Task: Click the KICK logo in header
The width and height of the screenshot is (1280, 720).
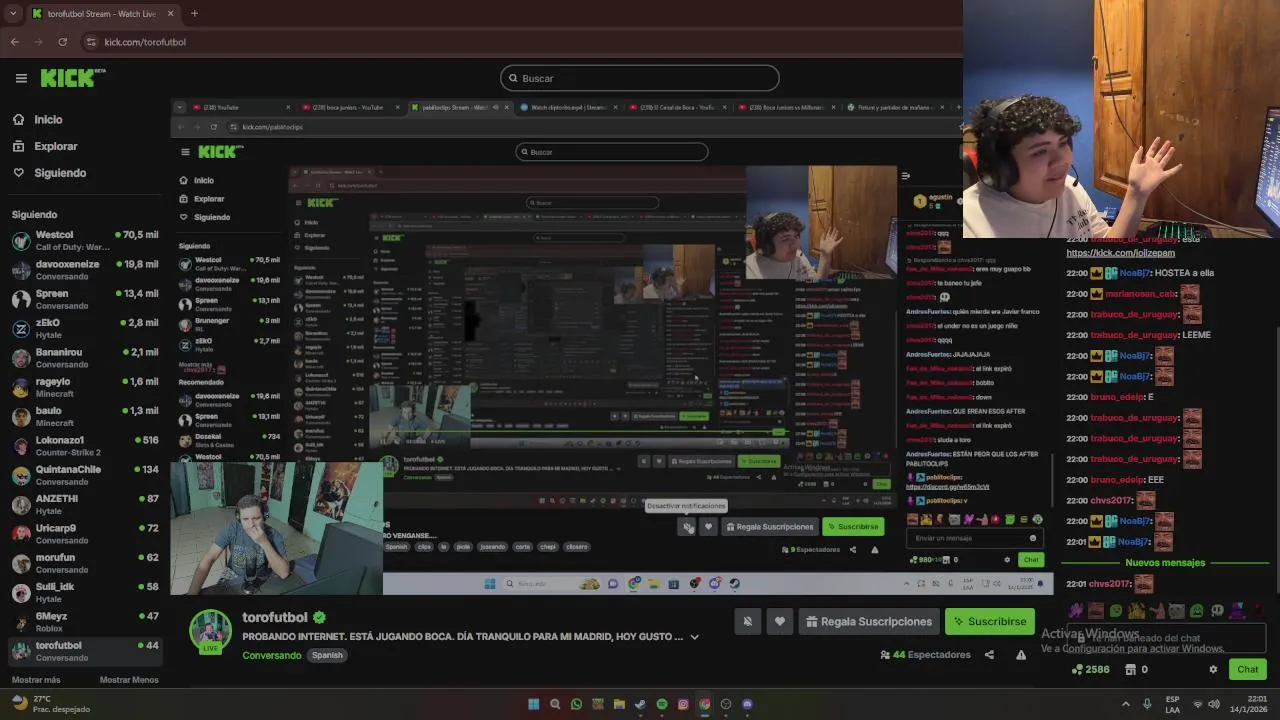Action: (73, 78)
